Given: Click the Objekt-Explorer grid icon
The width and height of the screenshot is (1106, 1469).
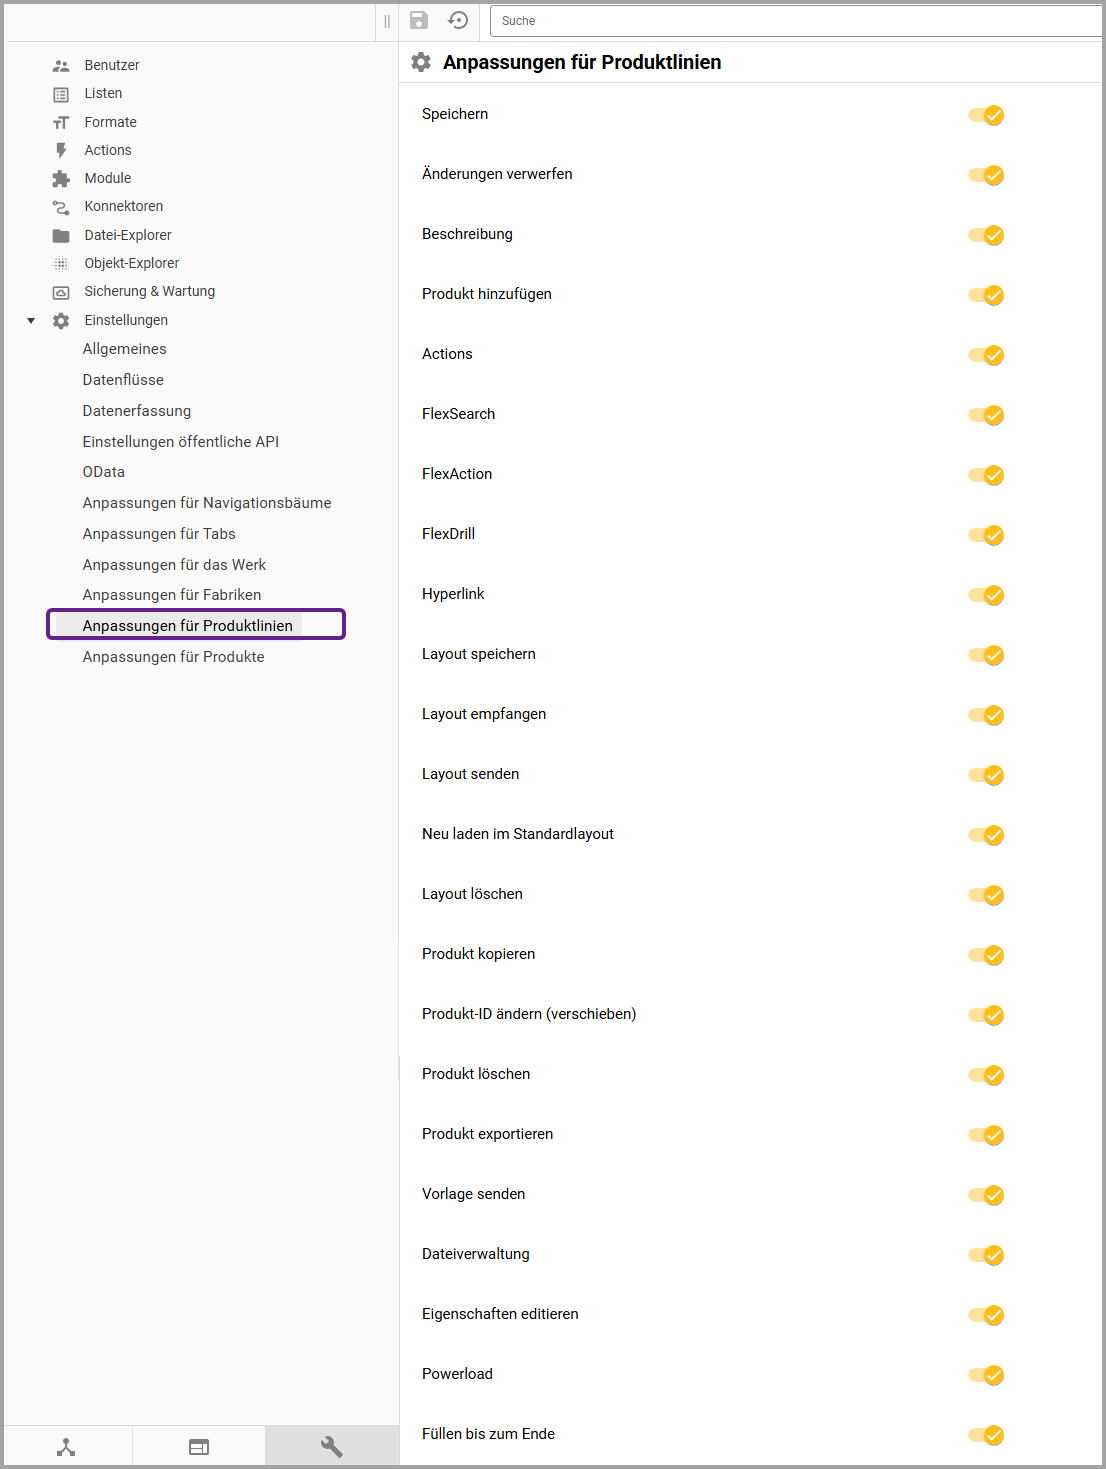Looking at the screenshot, I should pyautogui.click(x=61, y=264).
